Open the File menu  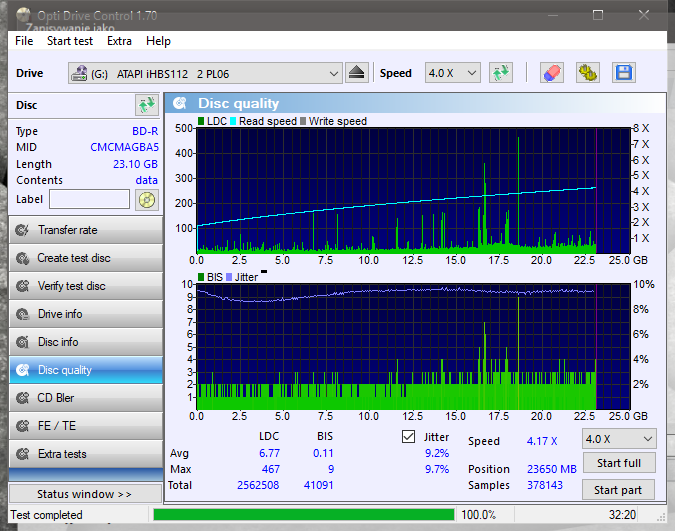click(x=24, y=41)
